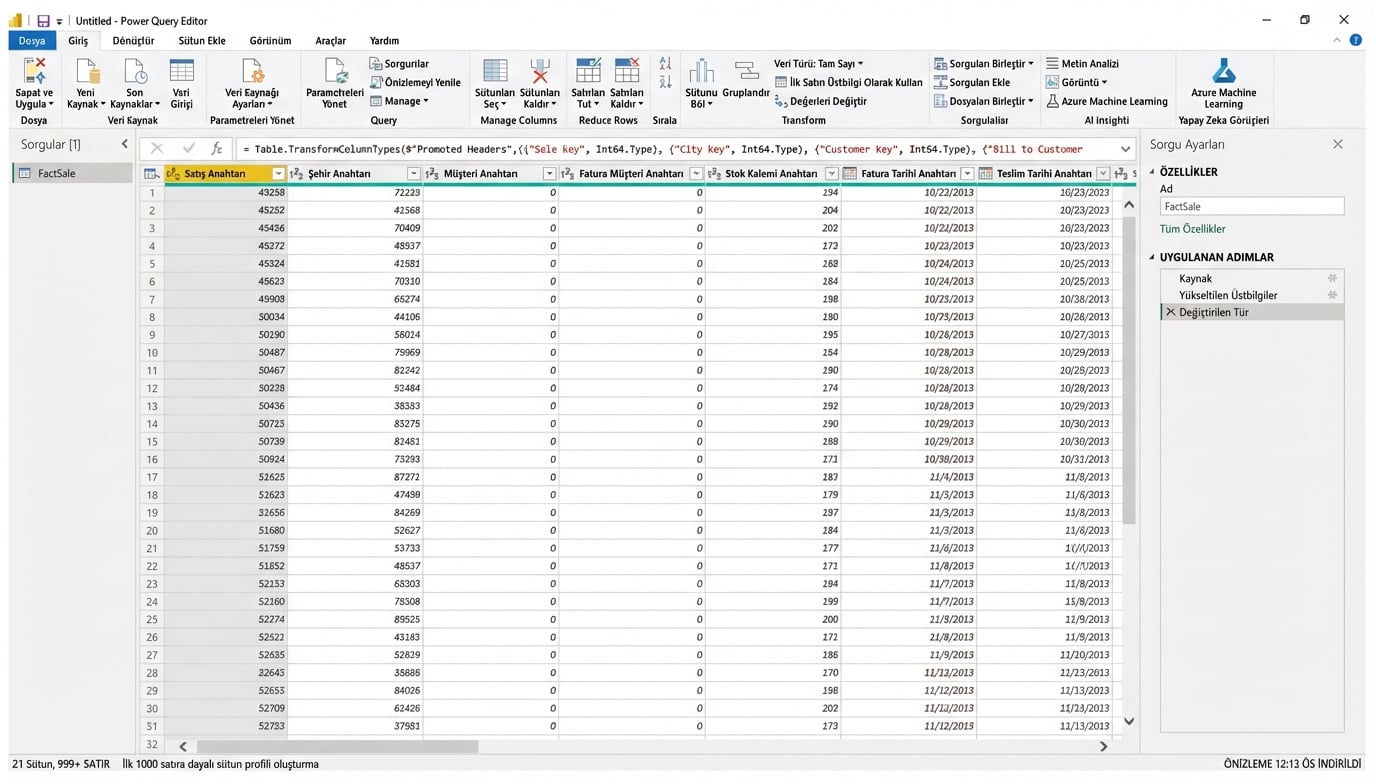
Task: Open Veri Türü: Tam Sayı dropdown
Action: [x=818, y=63]
